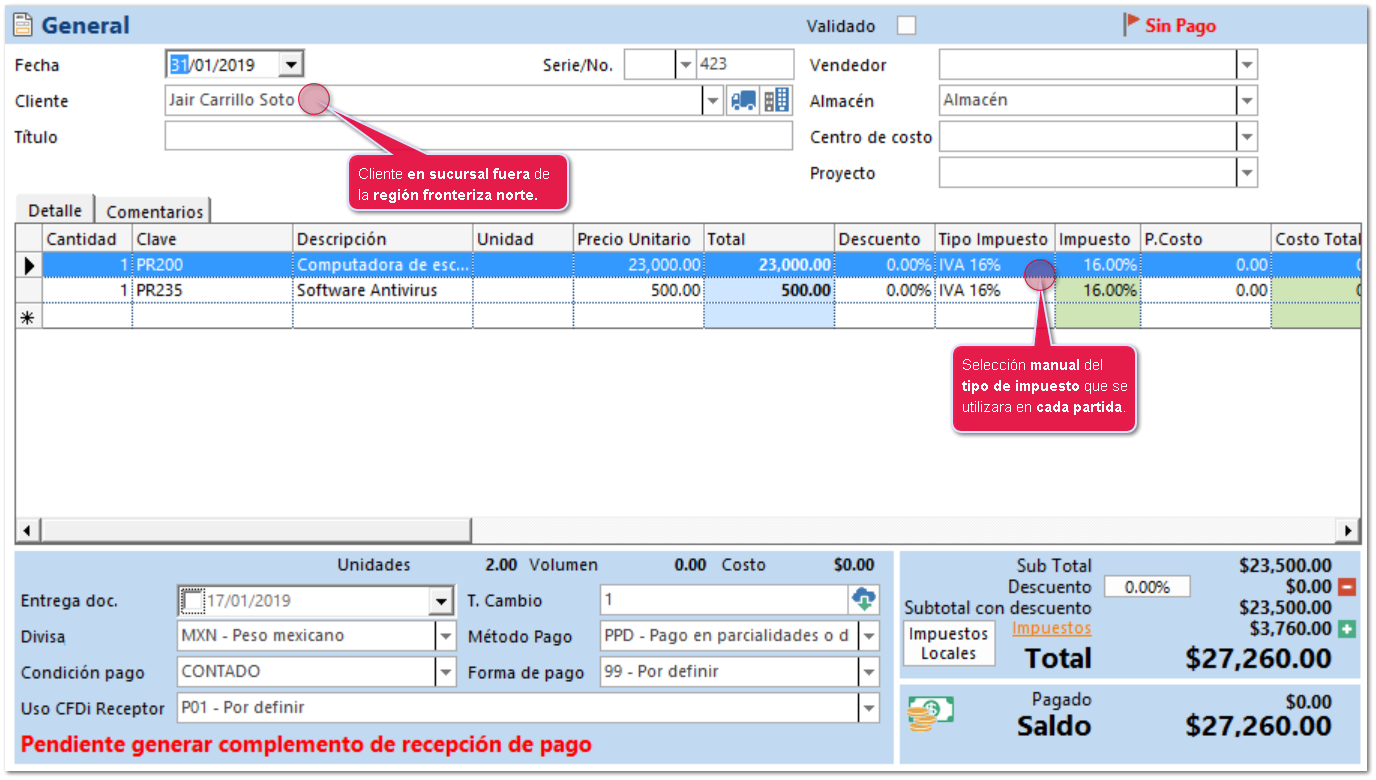Click the Impuestos Locales button
The width and height of the screenshot is (1376, 780).
click(949, 643)
